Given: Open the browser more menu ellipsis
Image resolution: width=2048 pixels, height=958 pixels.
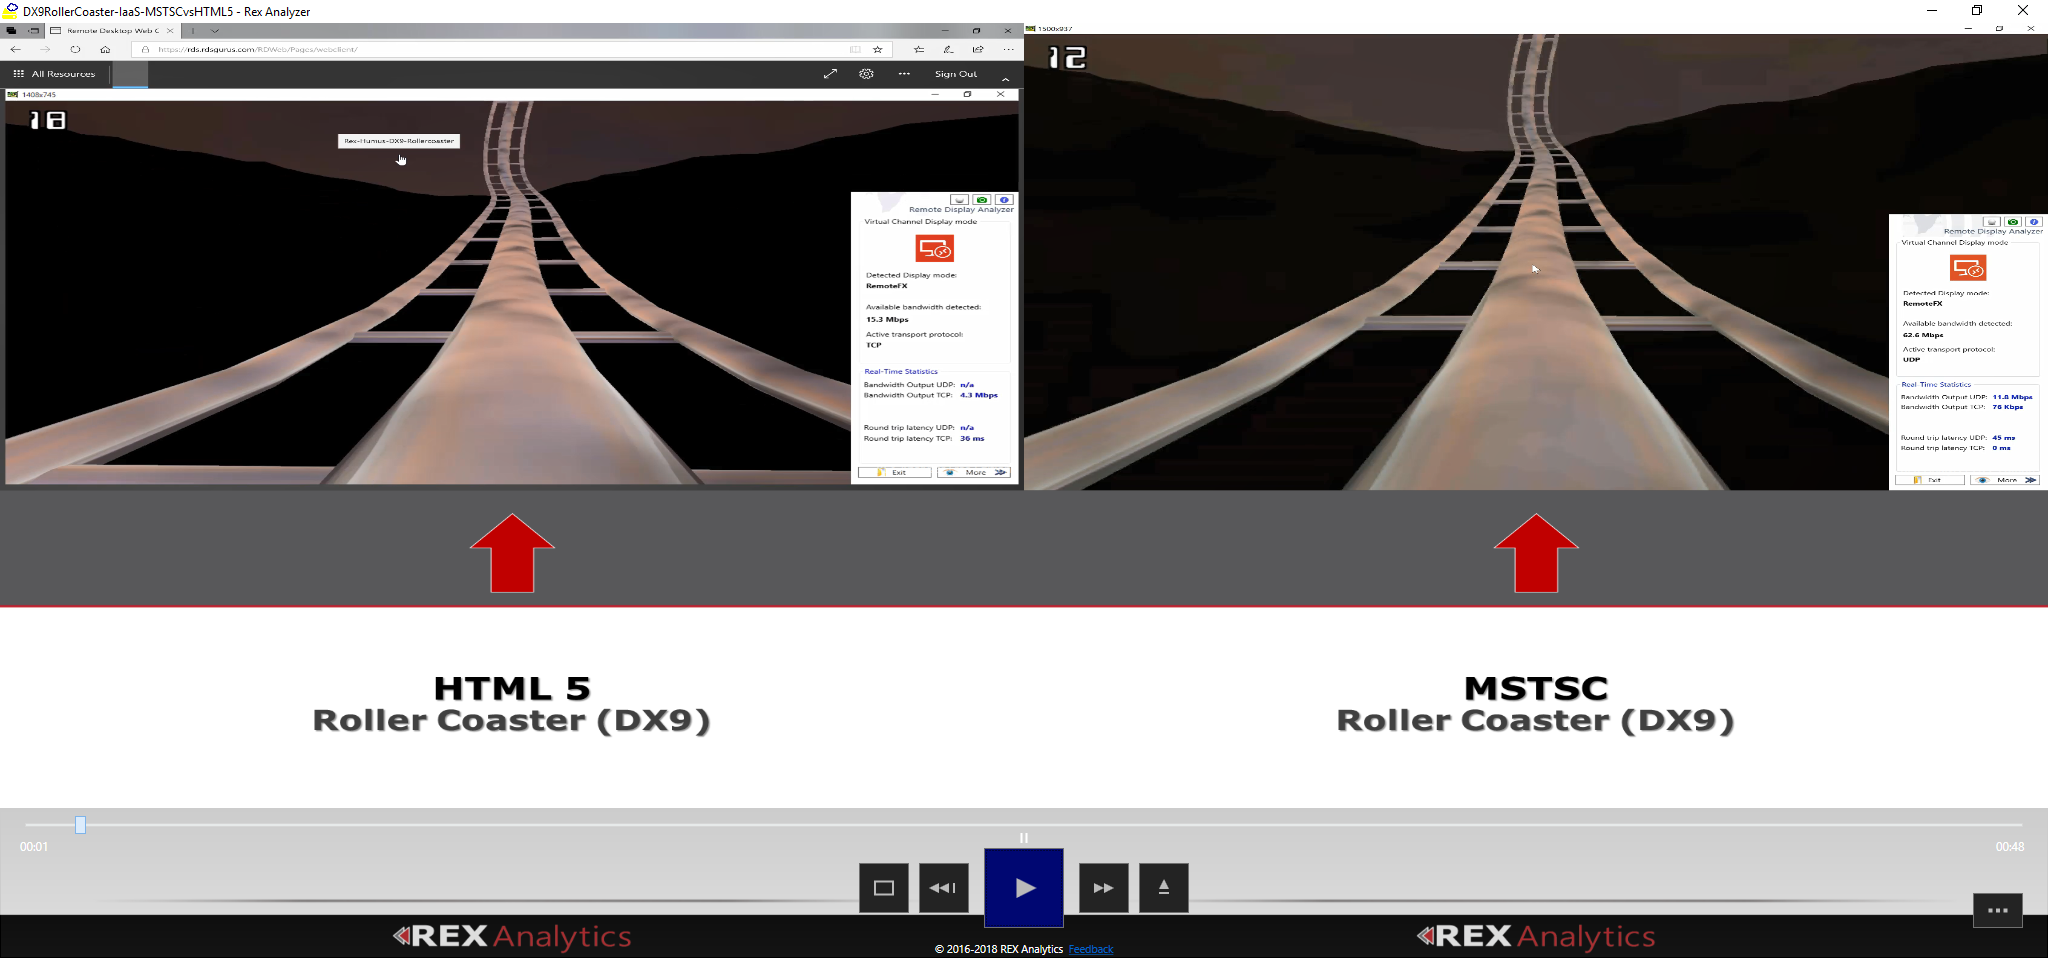Looking at the screenshot, I should (x=1008, y=49).
